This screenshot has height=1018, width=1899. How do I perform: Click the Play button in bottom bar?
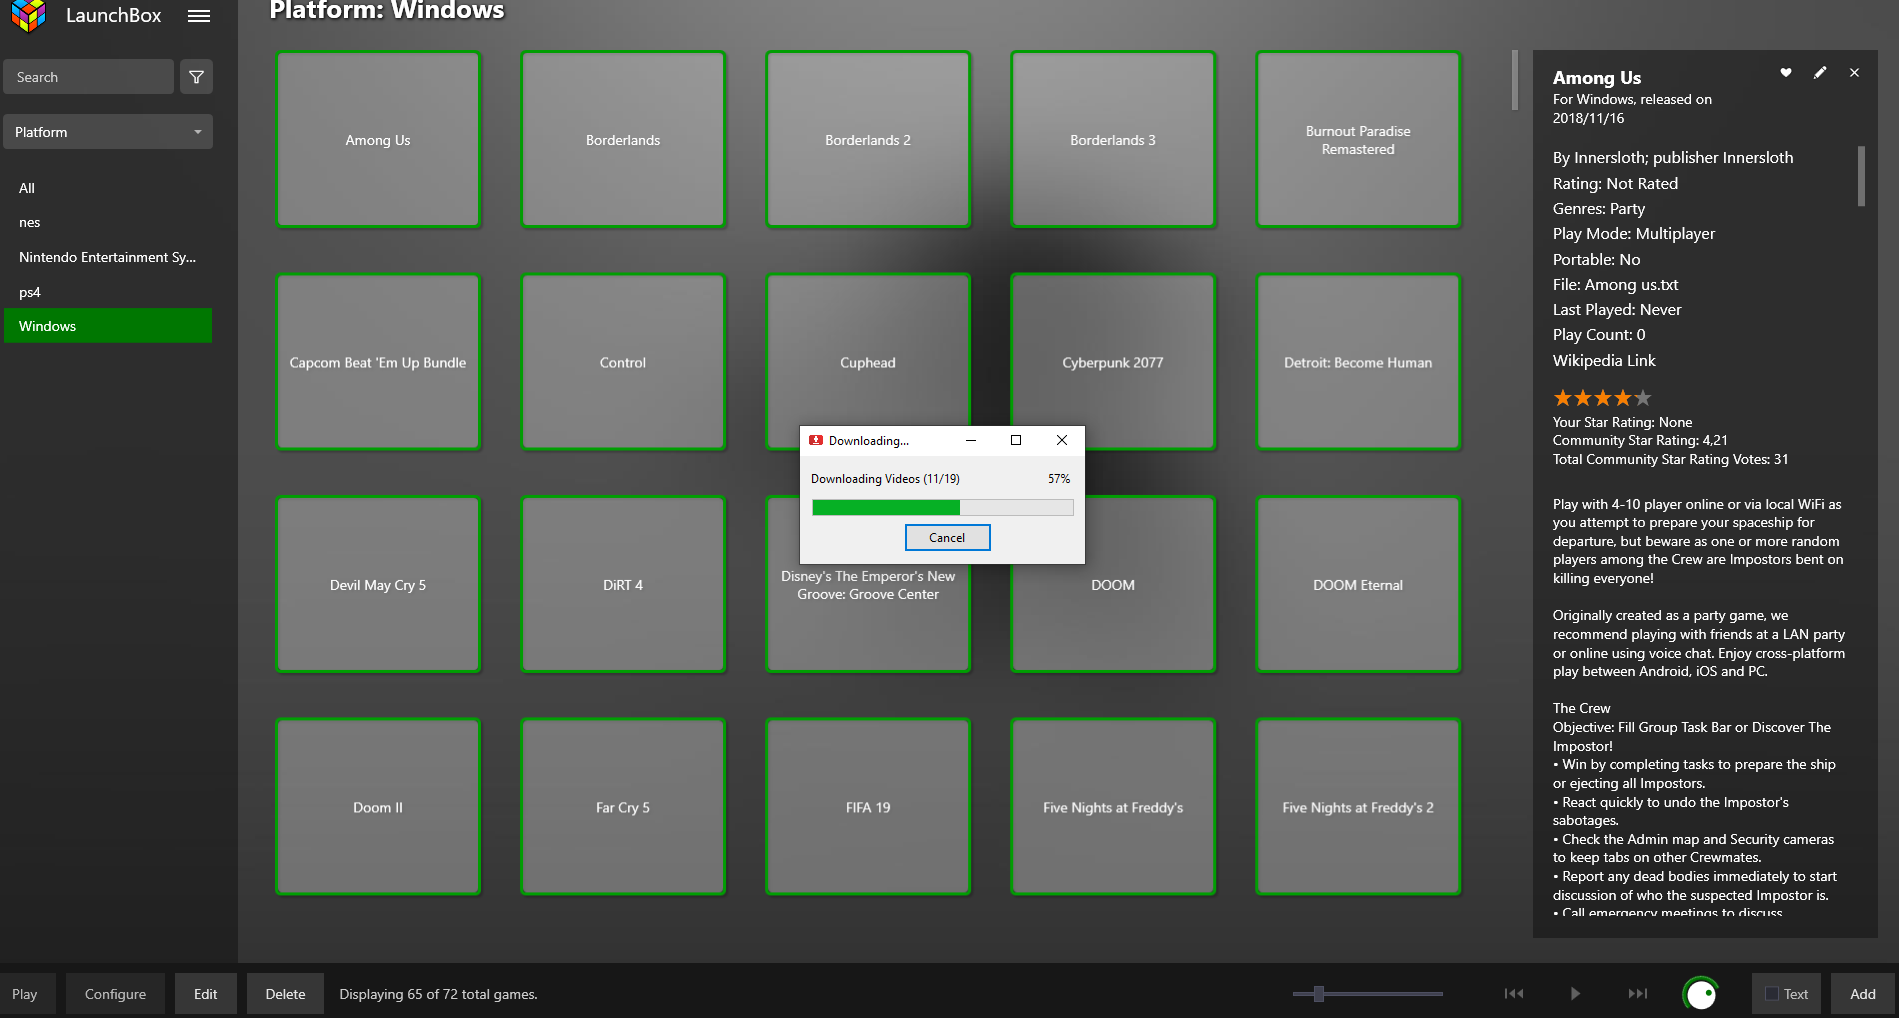click(25, 994)
